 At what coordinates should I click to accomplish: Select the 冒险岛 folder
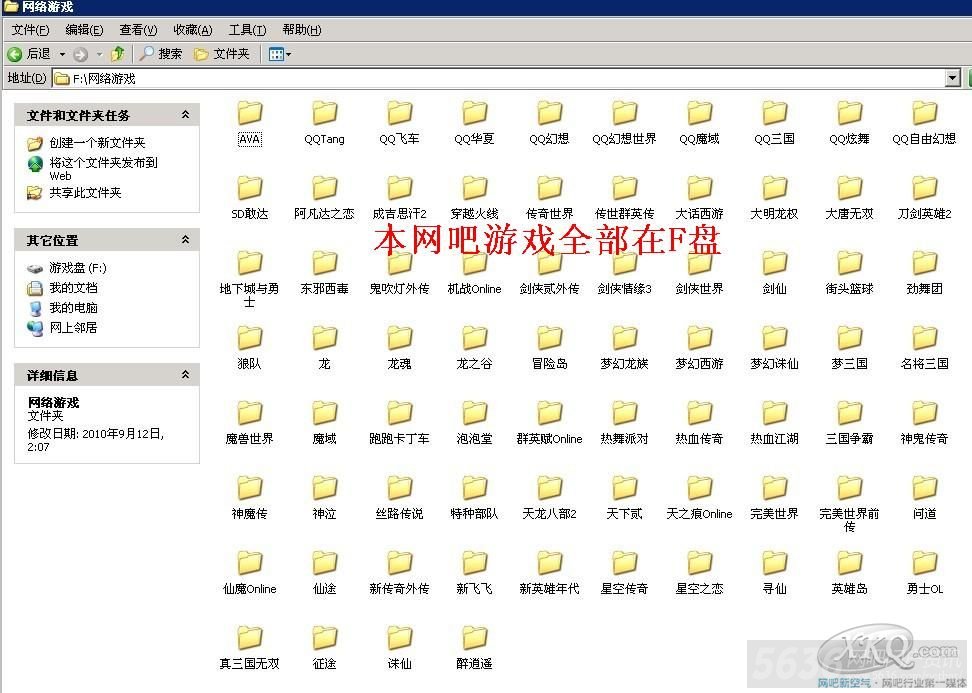549,348
